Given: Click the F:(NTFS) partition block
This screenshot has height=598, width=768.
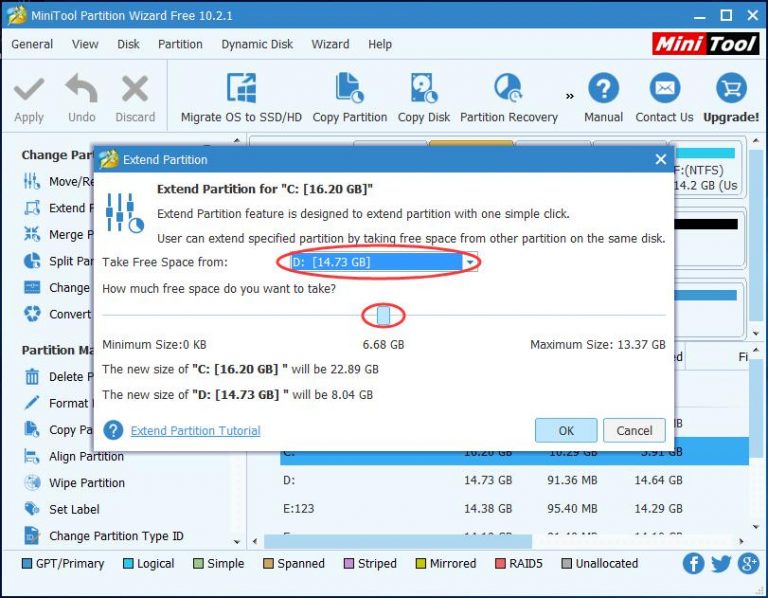Looking at the screenshot, I should coord(708,169).
